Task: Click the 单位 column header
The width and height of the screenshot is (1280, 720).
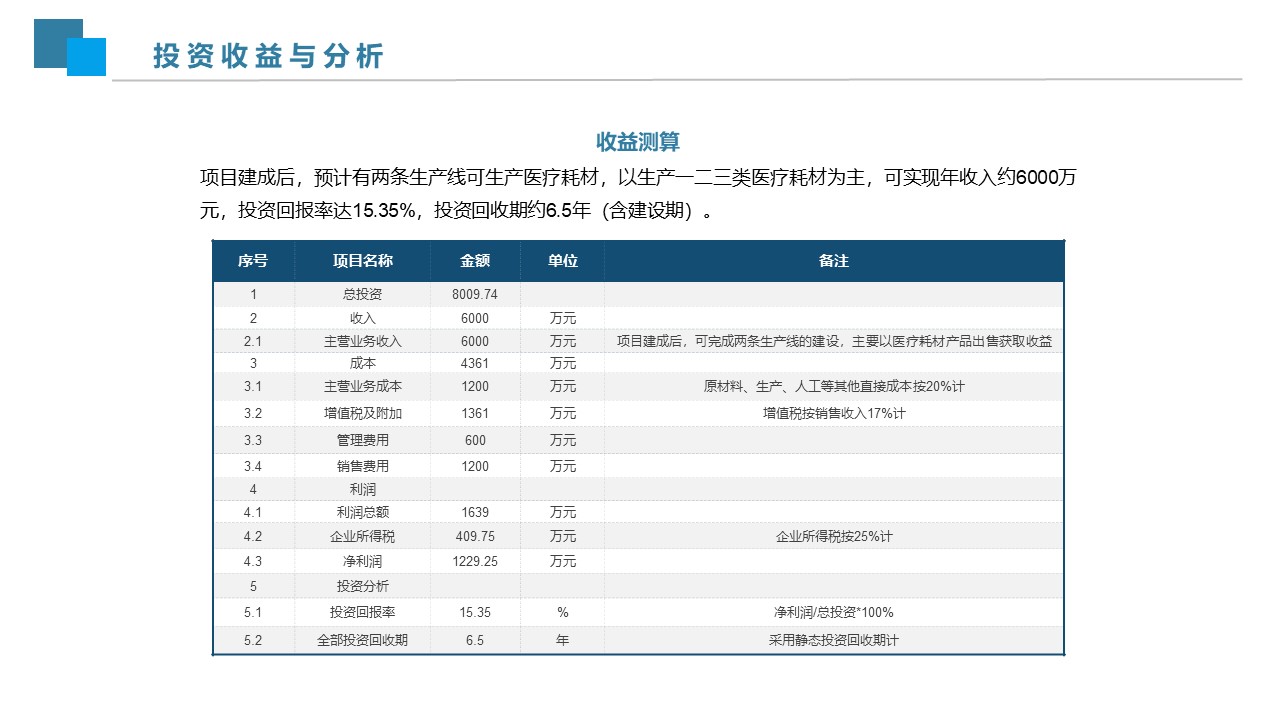Action: [x=563, y=261]
